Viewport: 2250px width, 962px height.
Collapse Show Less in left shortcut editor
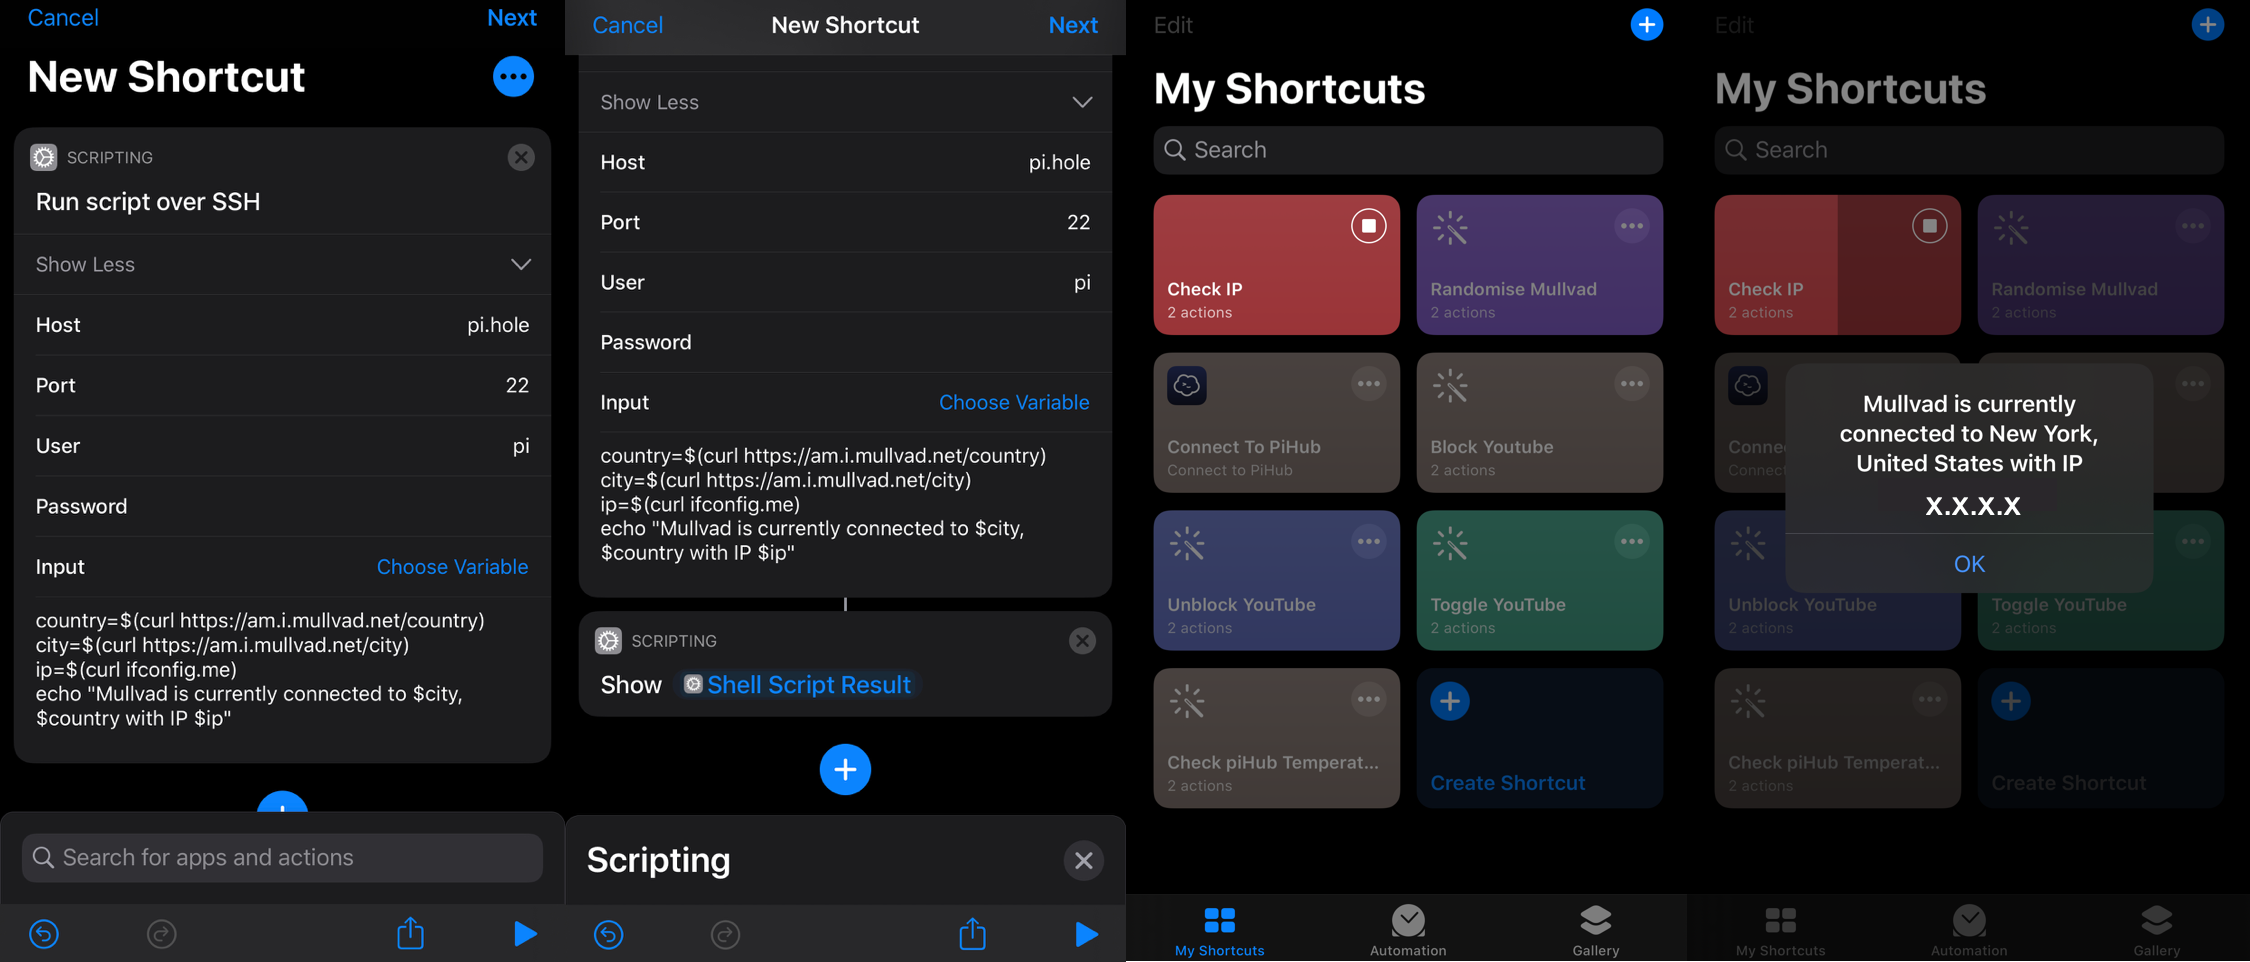coord(521,264)
